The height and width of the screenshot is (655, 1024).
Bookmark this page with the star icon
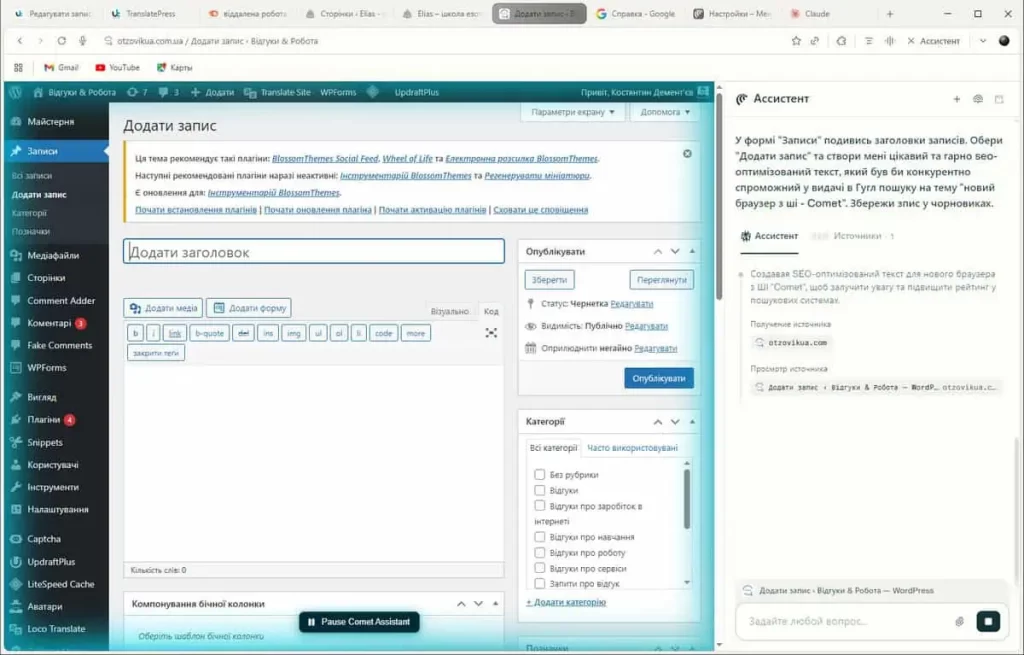tap(796, 41)
